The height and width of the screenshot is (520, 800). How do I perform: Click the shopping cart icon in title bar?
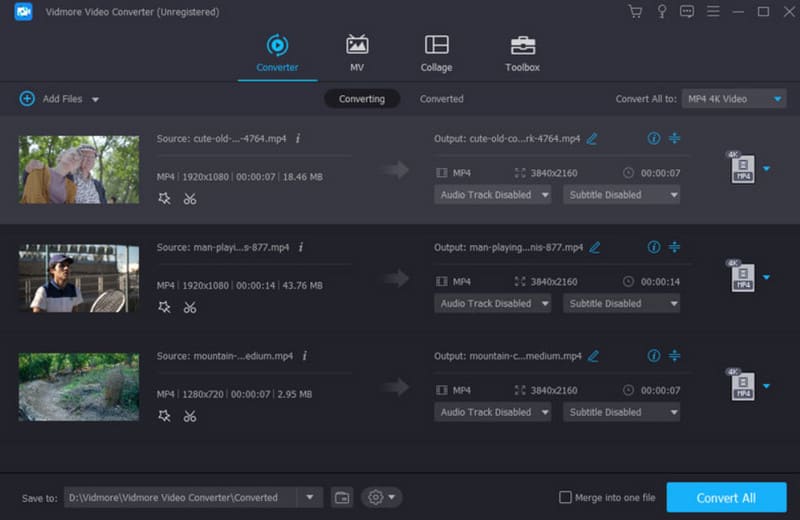click(x=635, y=12)
